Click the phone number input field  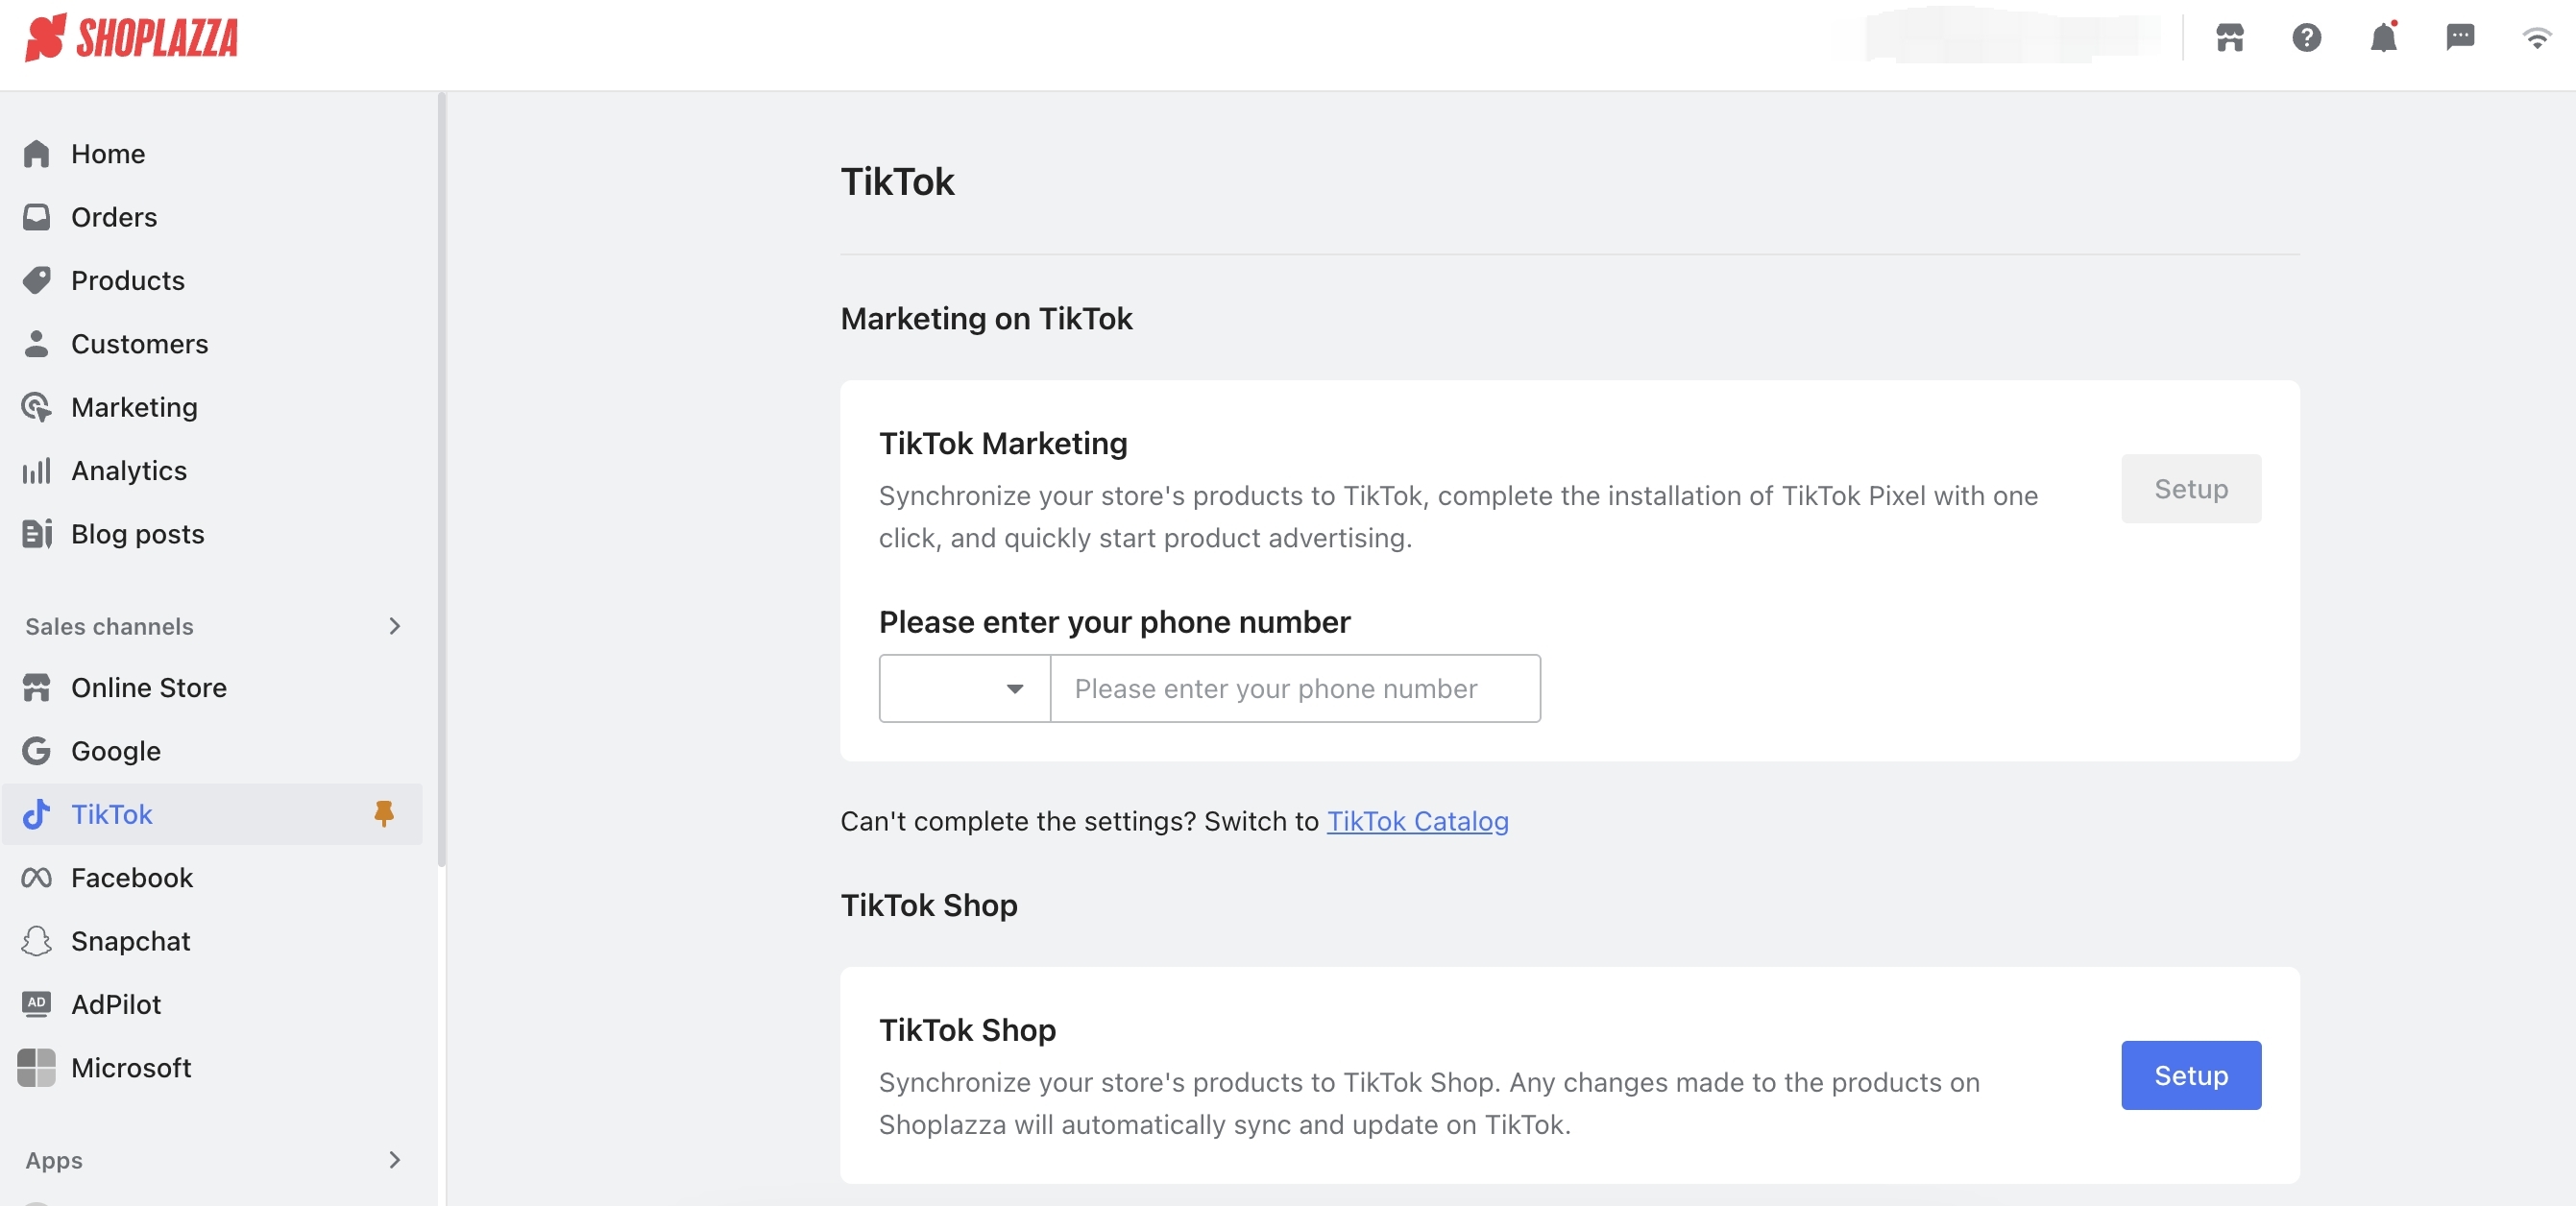point(1295,688)
